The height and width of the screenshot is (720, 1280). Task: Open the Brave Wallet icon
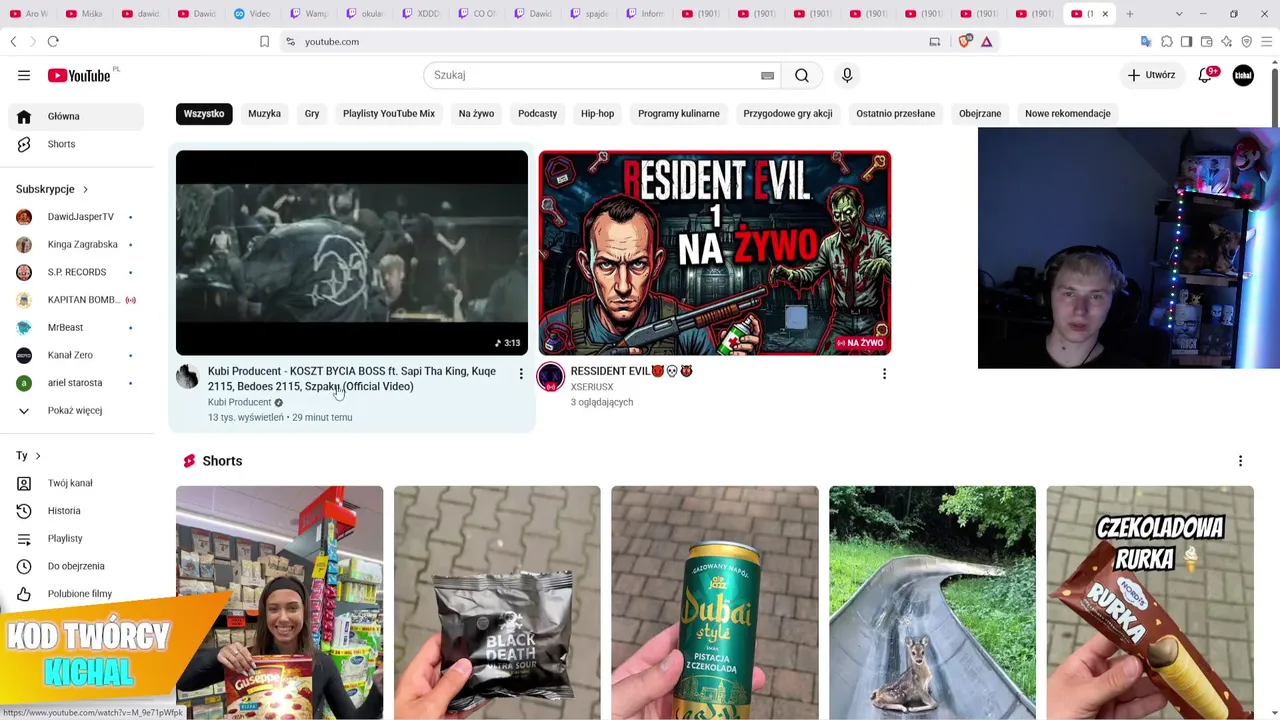coord(1206,41)
